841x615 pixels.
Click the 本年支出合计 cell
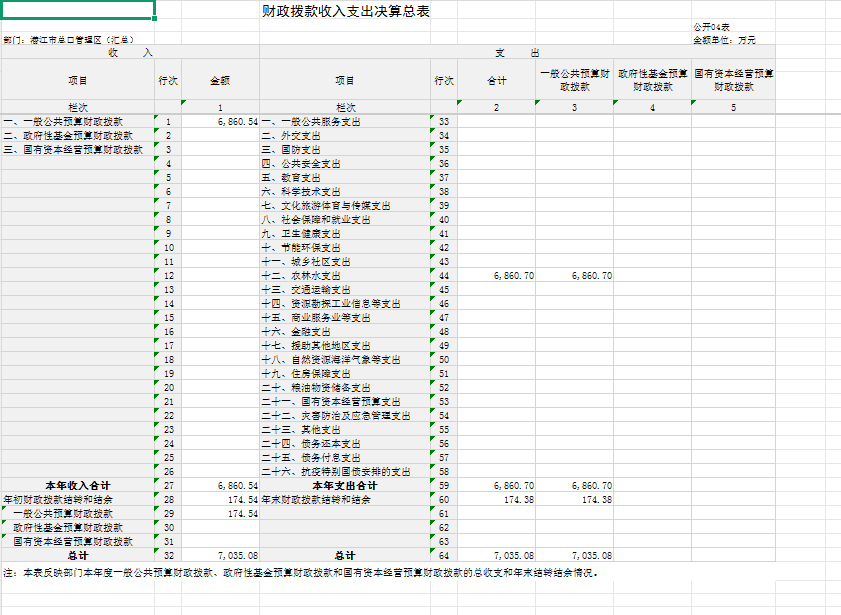coord(344,486)
